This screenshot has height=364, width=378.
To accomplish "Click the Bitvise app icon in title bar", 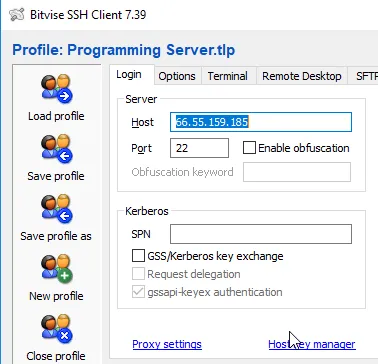I will coord(16,15).
